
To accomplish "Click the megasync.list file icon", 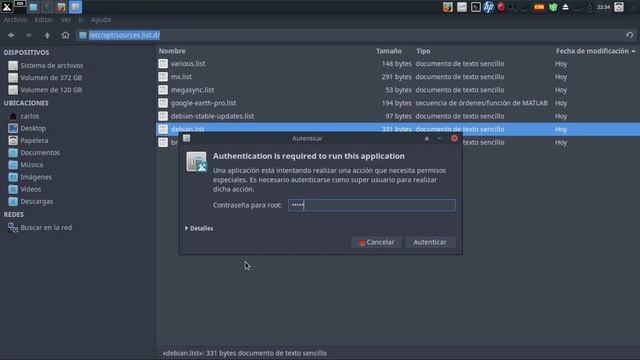I will (x=163, y=90).
